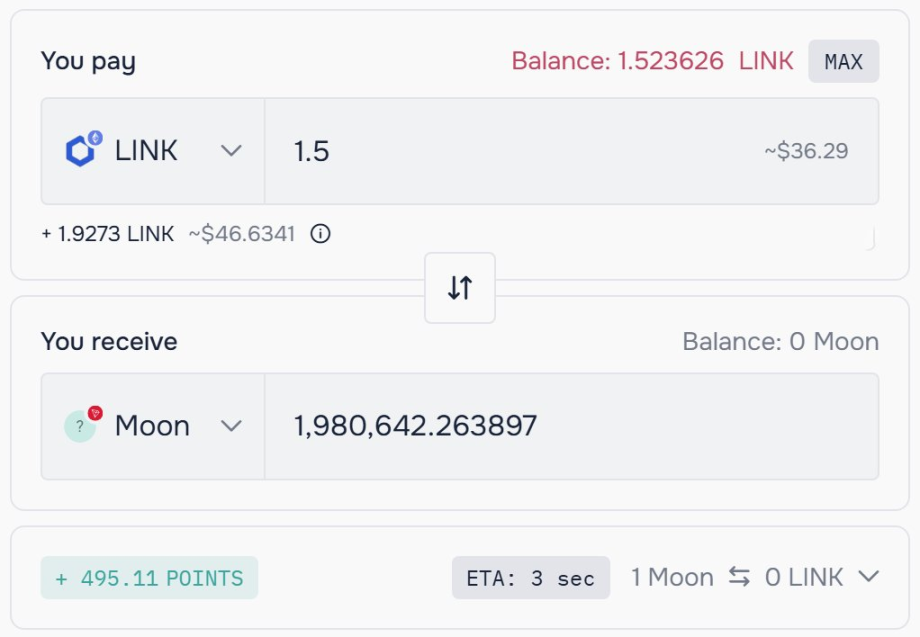Open the LINK token selector dropdown arrow
Screen dimensions: 920x637
[231, 151]
